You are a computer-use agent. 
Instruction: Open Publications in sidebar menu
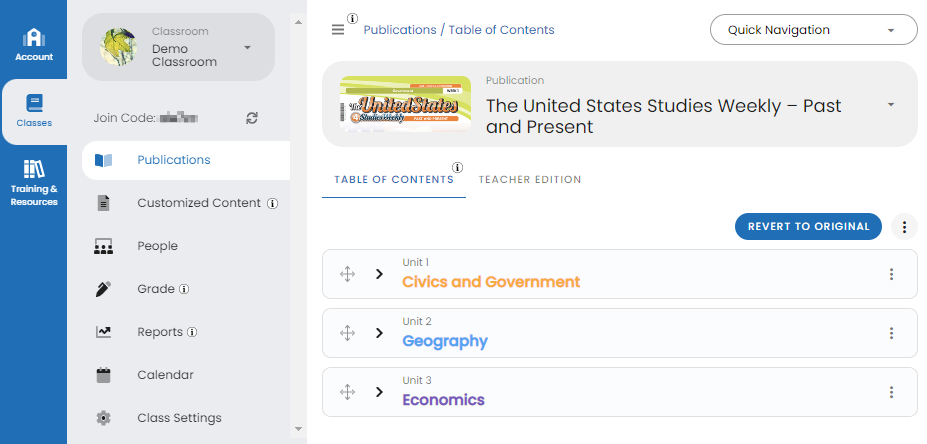click(186, 160)
